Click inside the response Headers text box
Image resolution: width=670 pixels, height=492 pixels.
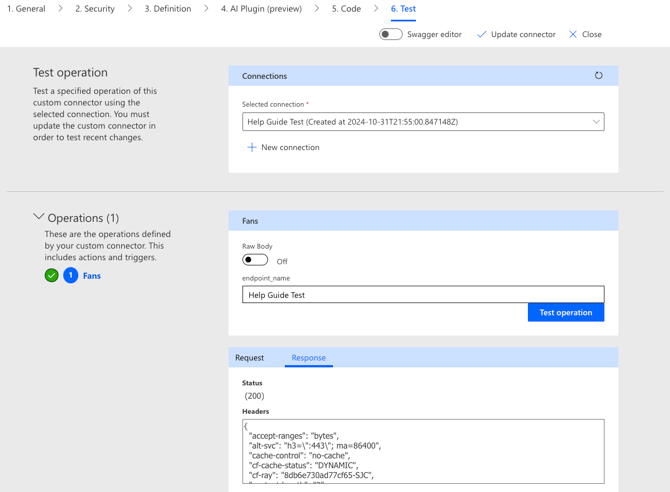422,451
